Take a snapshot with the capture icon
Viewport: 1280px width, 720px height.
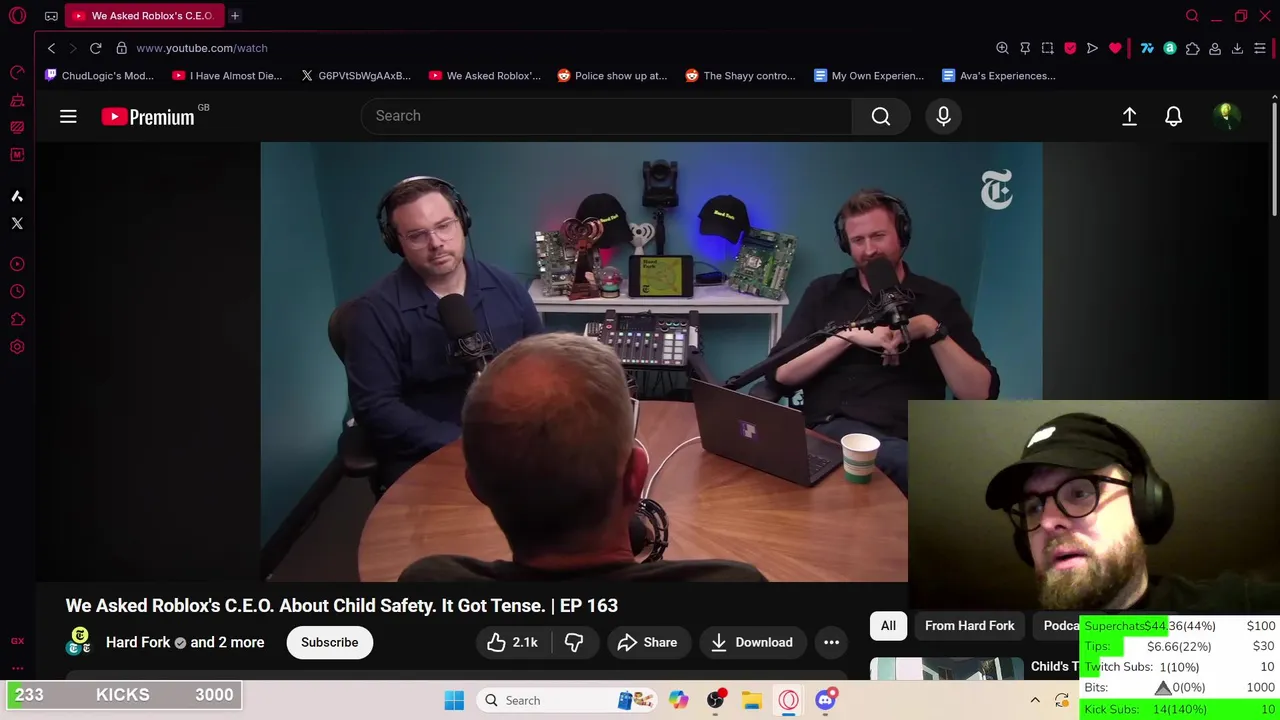pos(1048,48)
